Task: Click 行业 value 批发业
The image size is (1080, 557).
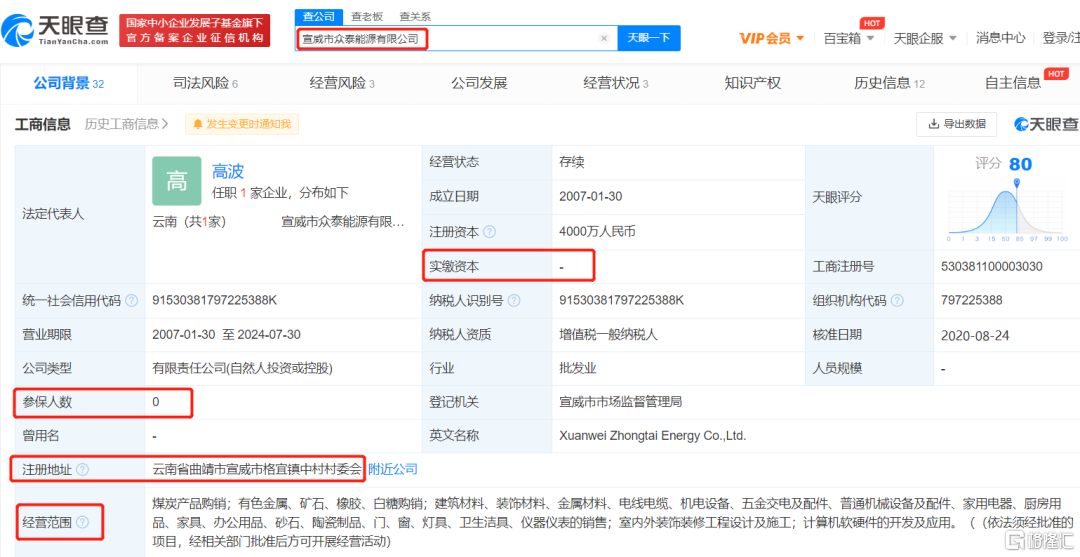Action: click(578, 368)
